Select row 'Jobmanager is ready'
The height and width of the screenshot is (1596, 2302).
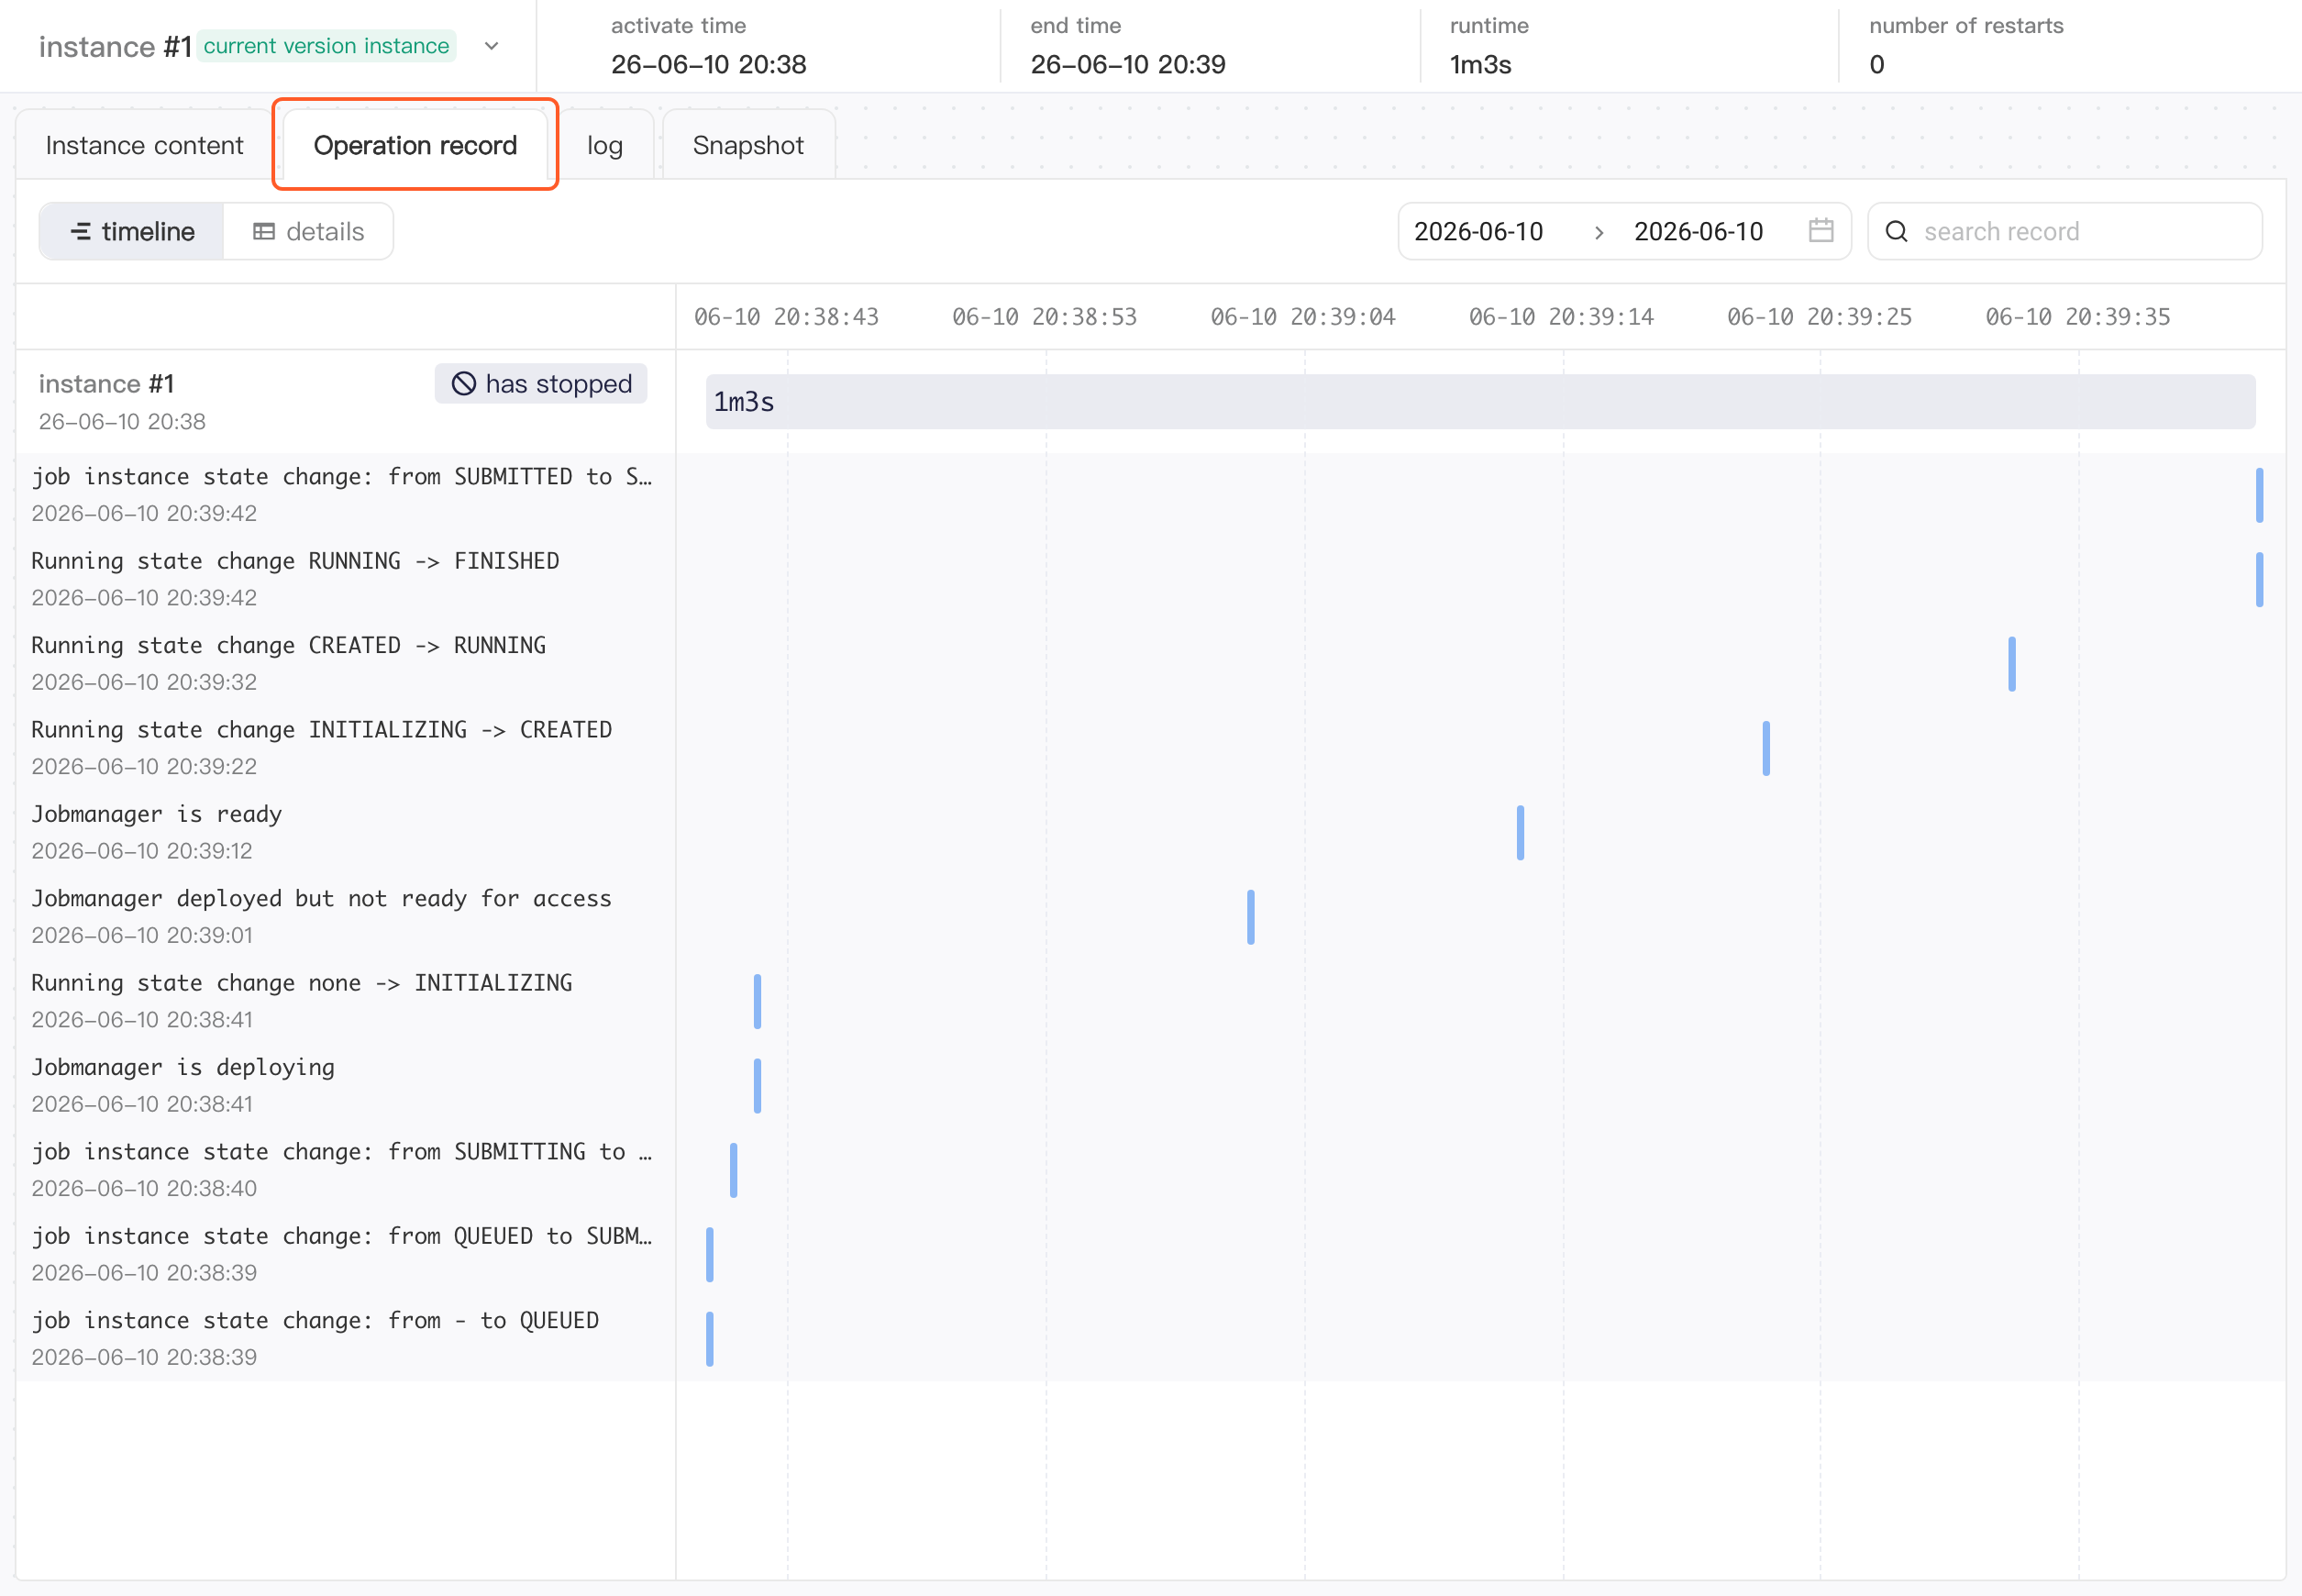345,832
